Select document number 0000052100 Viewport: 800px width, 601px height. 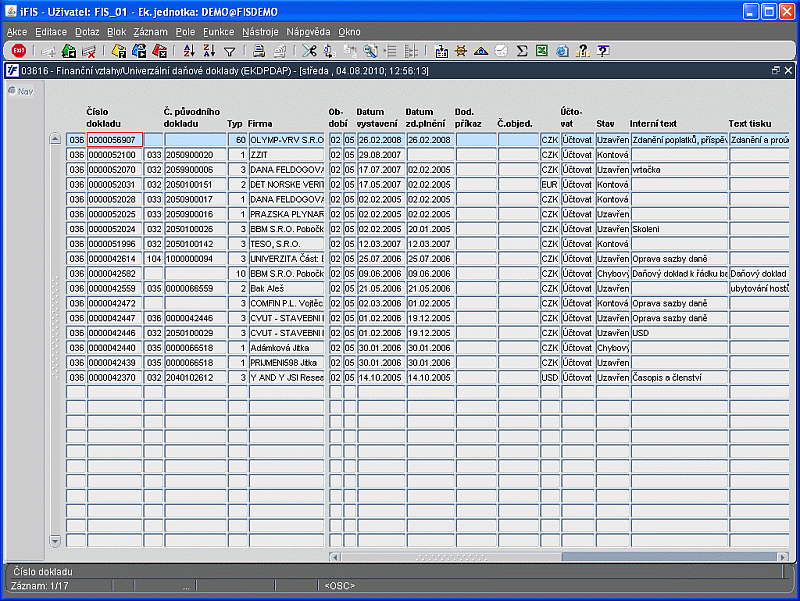(115, 155)
